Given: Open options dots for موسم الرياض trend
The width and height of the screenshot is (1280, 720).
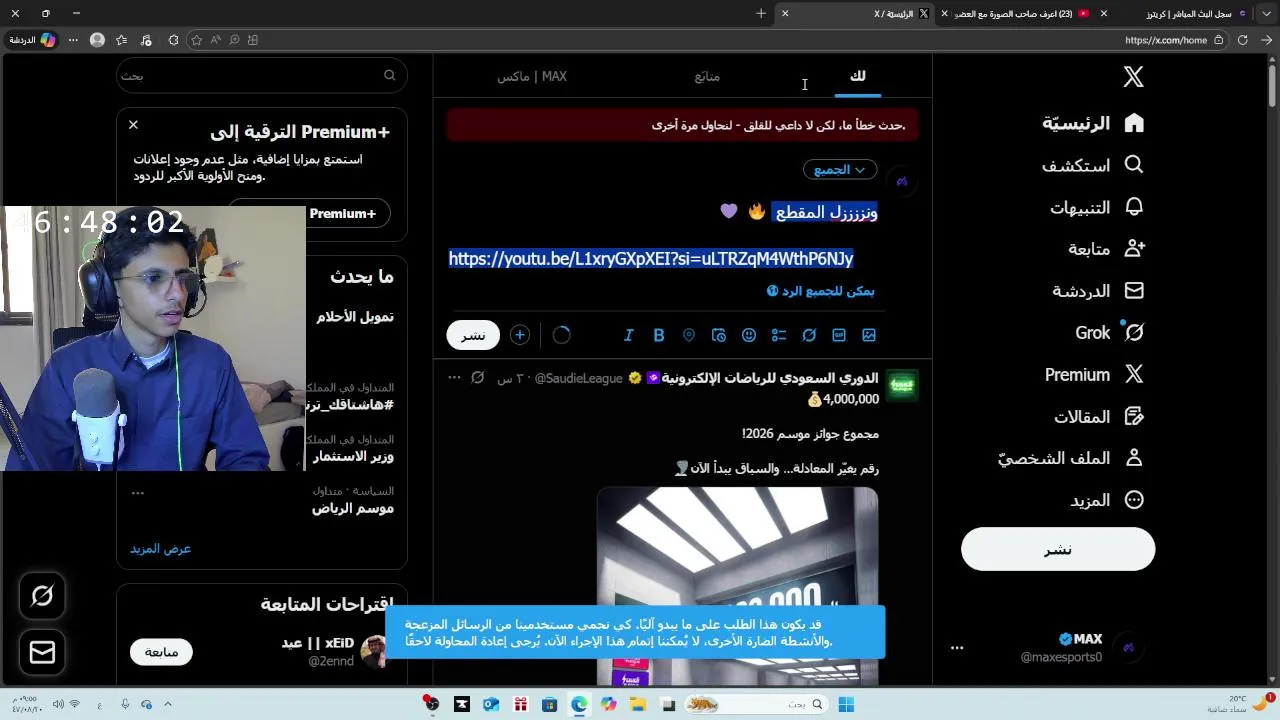Looking at the screenshot, I should (138, 492).
